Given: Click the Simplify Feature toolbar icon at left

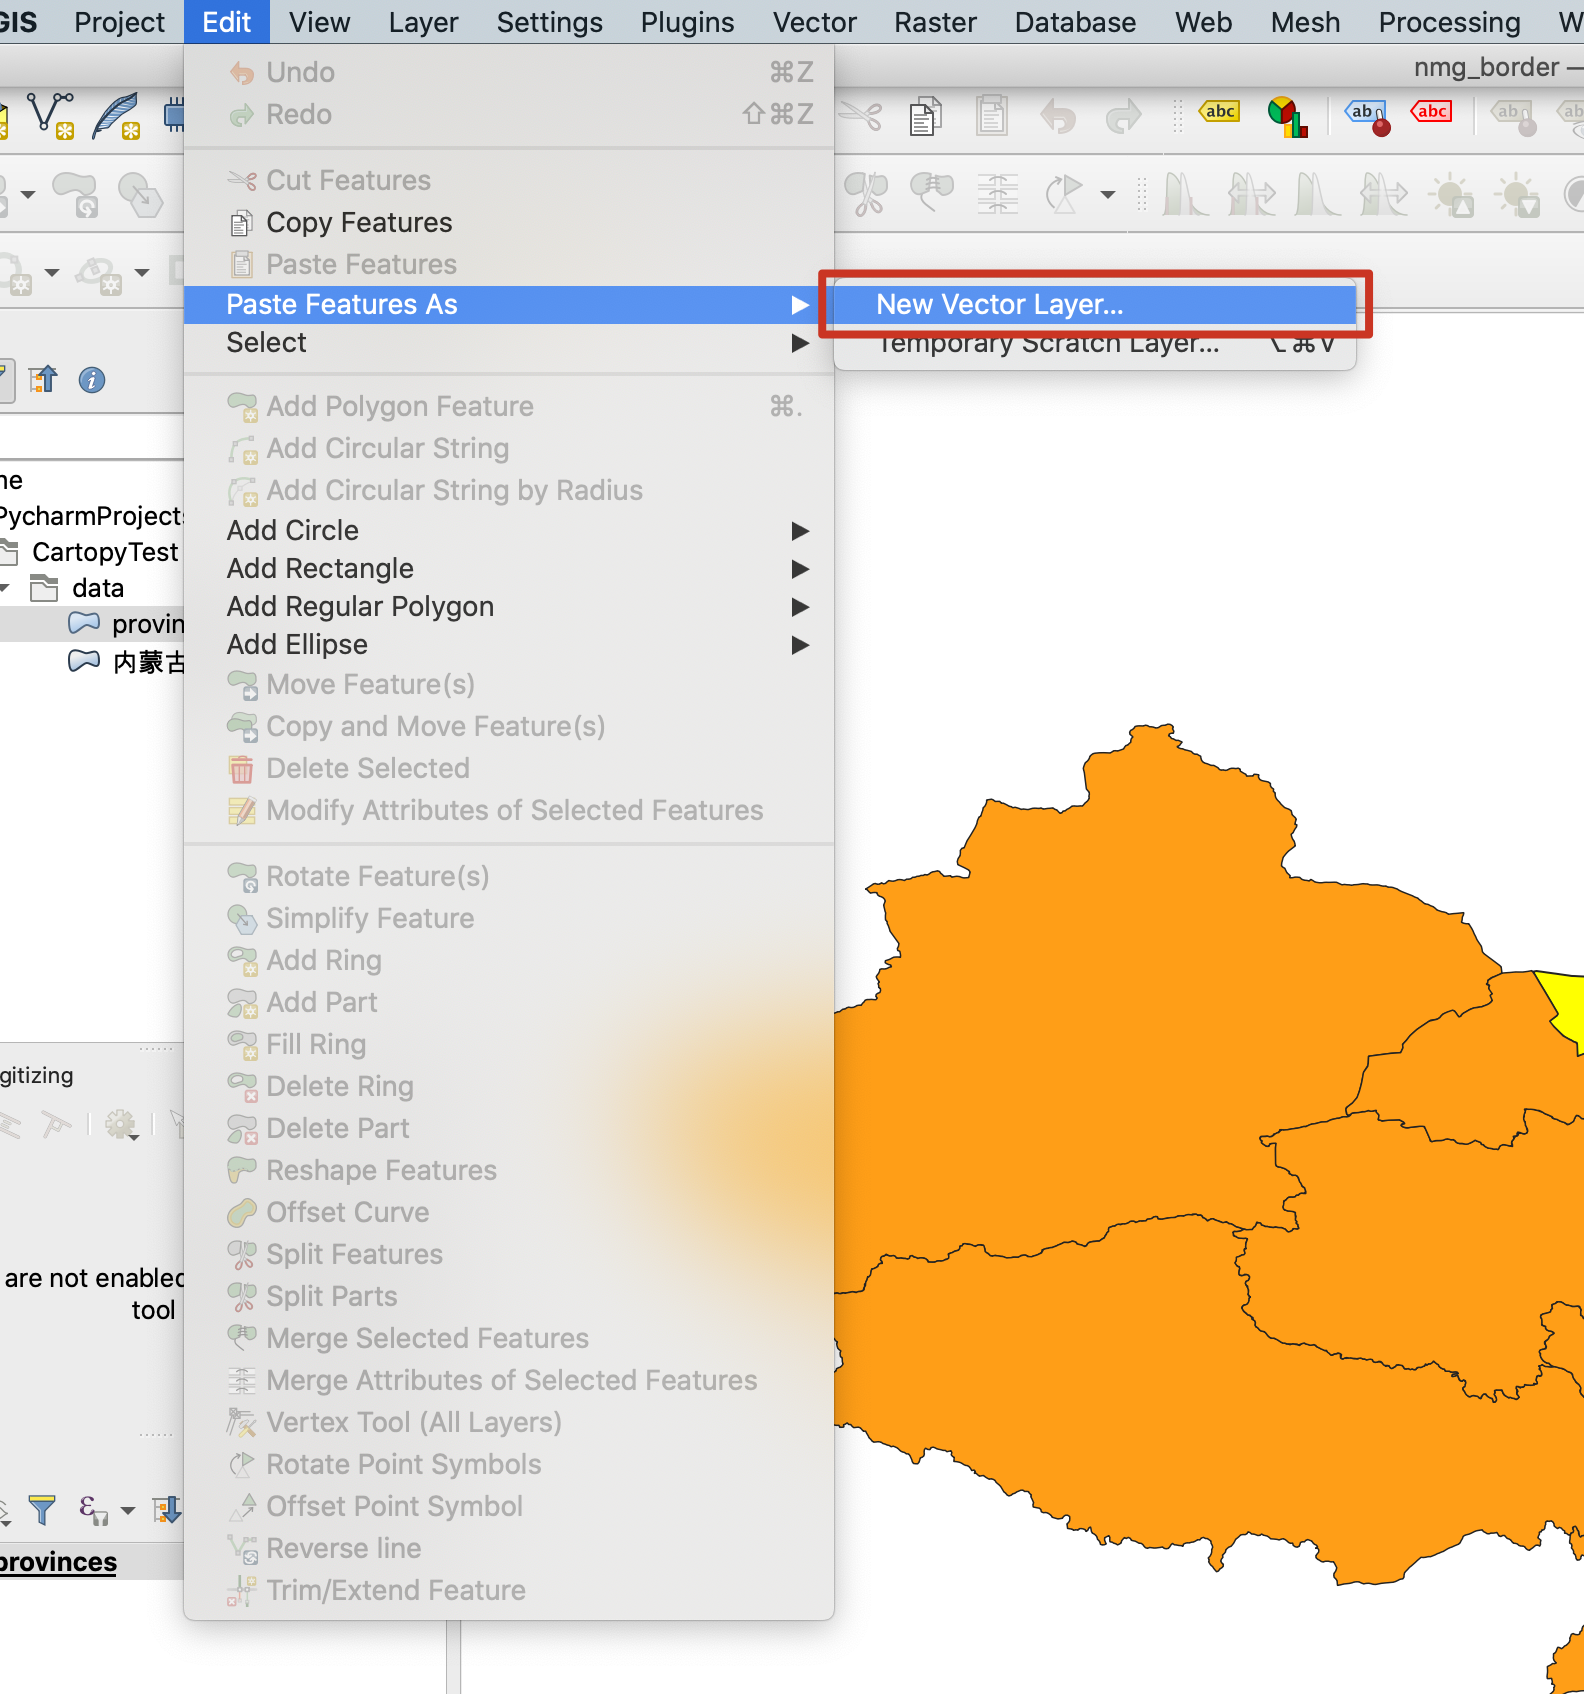Looking at the screenshot, I should [x=140, y=194].
